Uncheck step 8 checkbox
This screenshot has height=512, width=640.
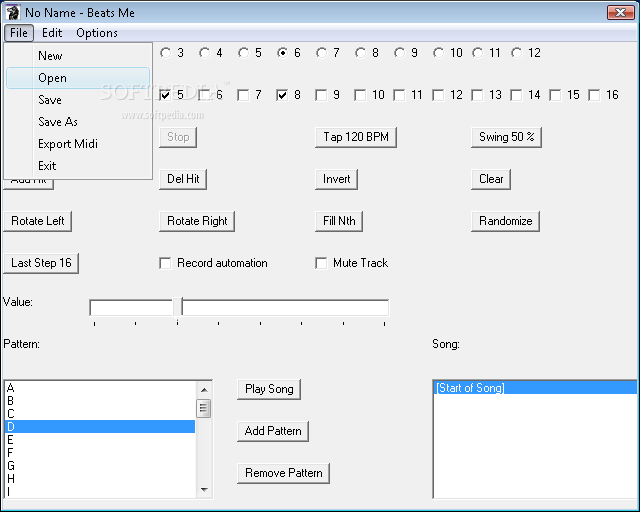click(x=282, y=96)
